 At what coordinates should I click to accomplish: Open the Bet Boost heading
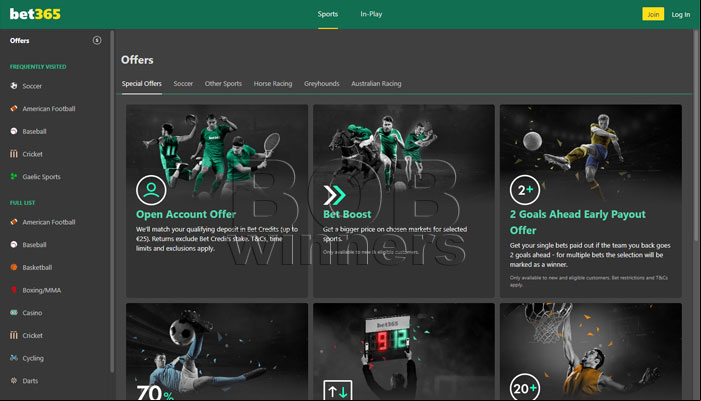(347, 215)
